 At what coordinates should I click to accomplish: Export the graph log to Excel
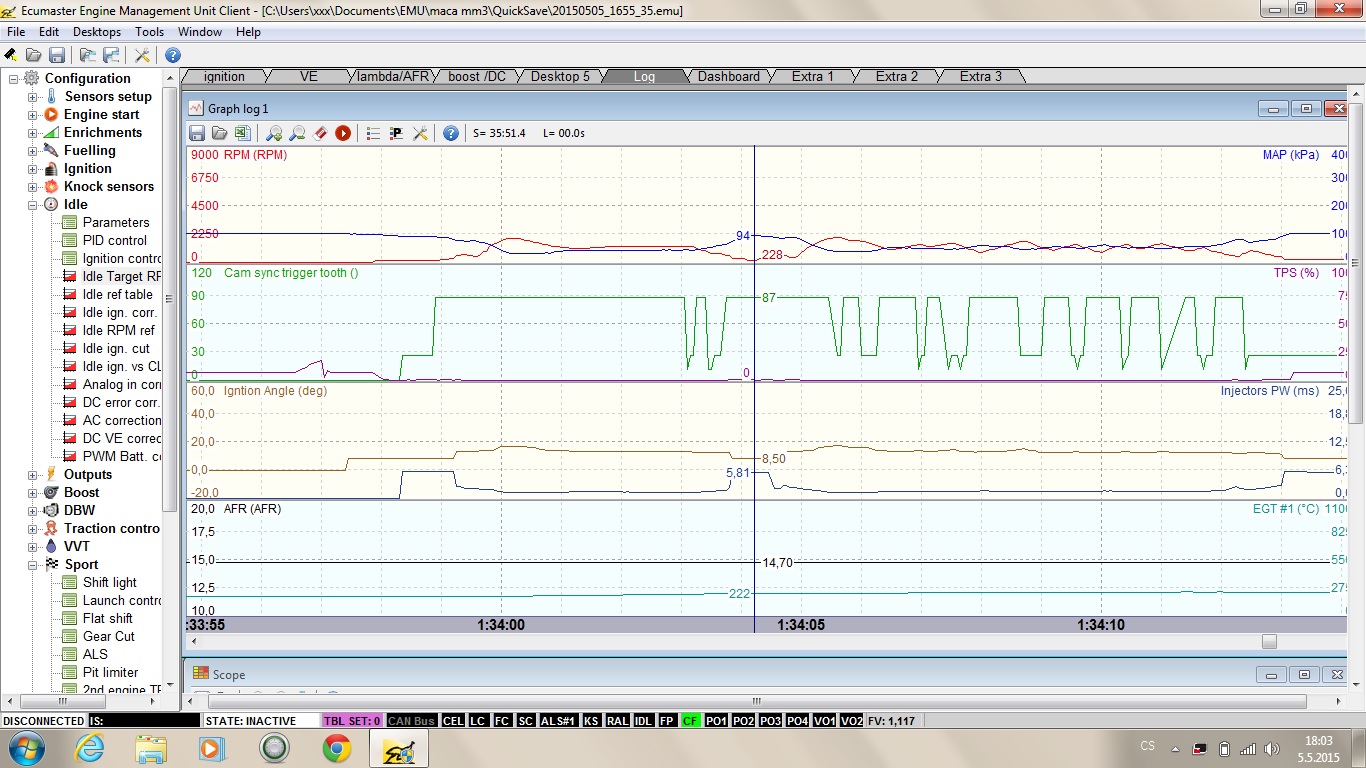point(241,133)
